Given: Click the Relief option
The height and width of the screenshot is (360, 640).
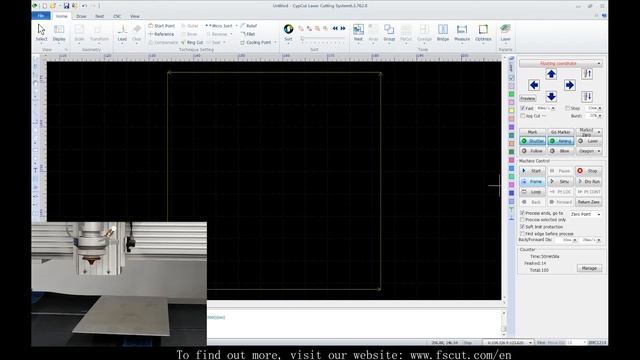Looking at the screenshot, I should (249, 26).
